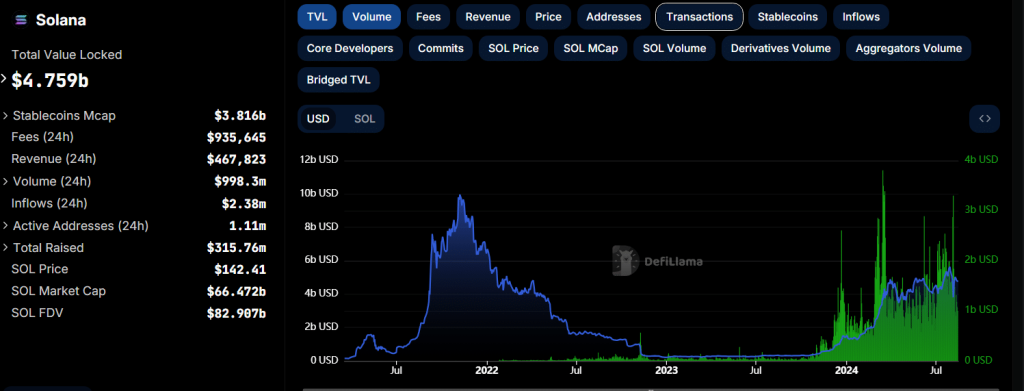Enable the Stablecoins chart series

[x=788, y=17]
